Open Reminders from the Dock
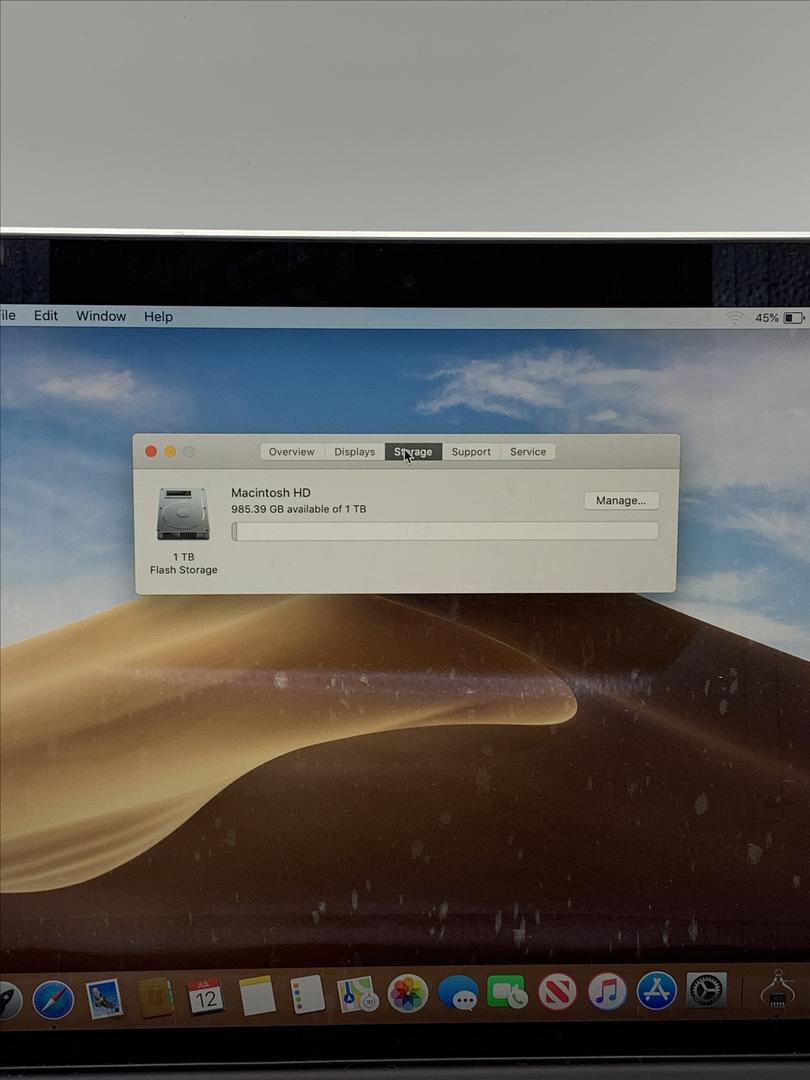Viewport: 810px width, 1080px height. 307,995
